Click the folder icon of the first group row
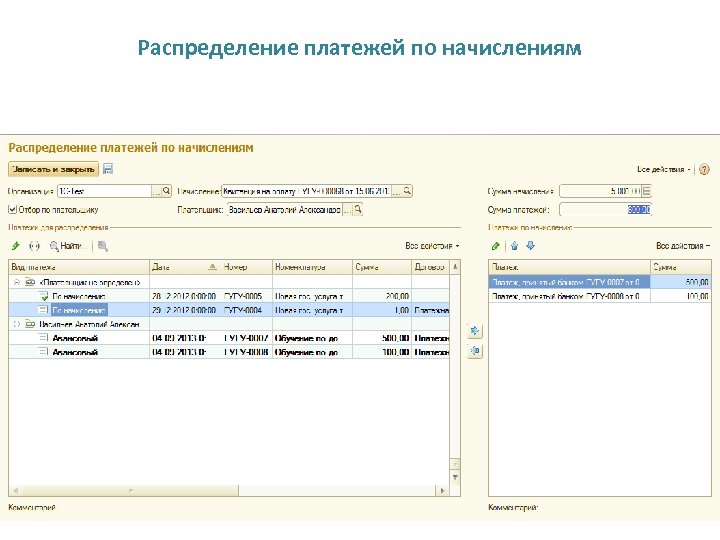 (x=30, y=282)
